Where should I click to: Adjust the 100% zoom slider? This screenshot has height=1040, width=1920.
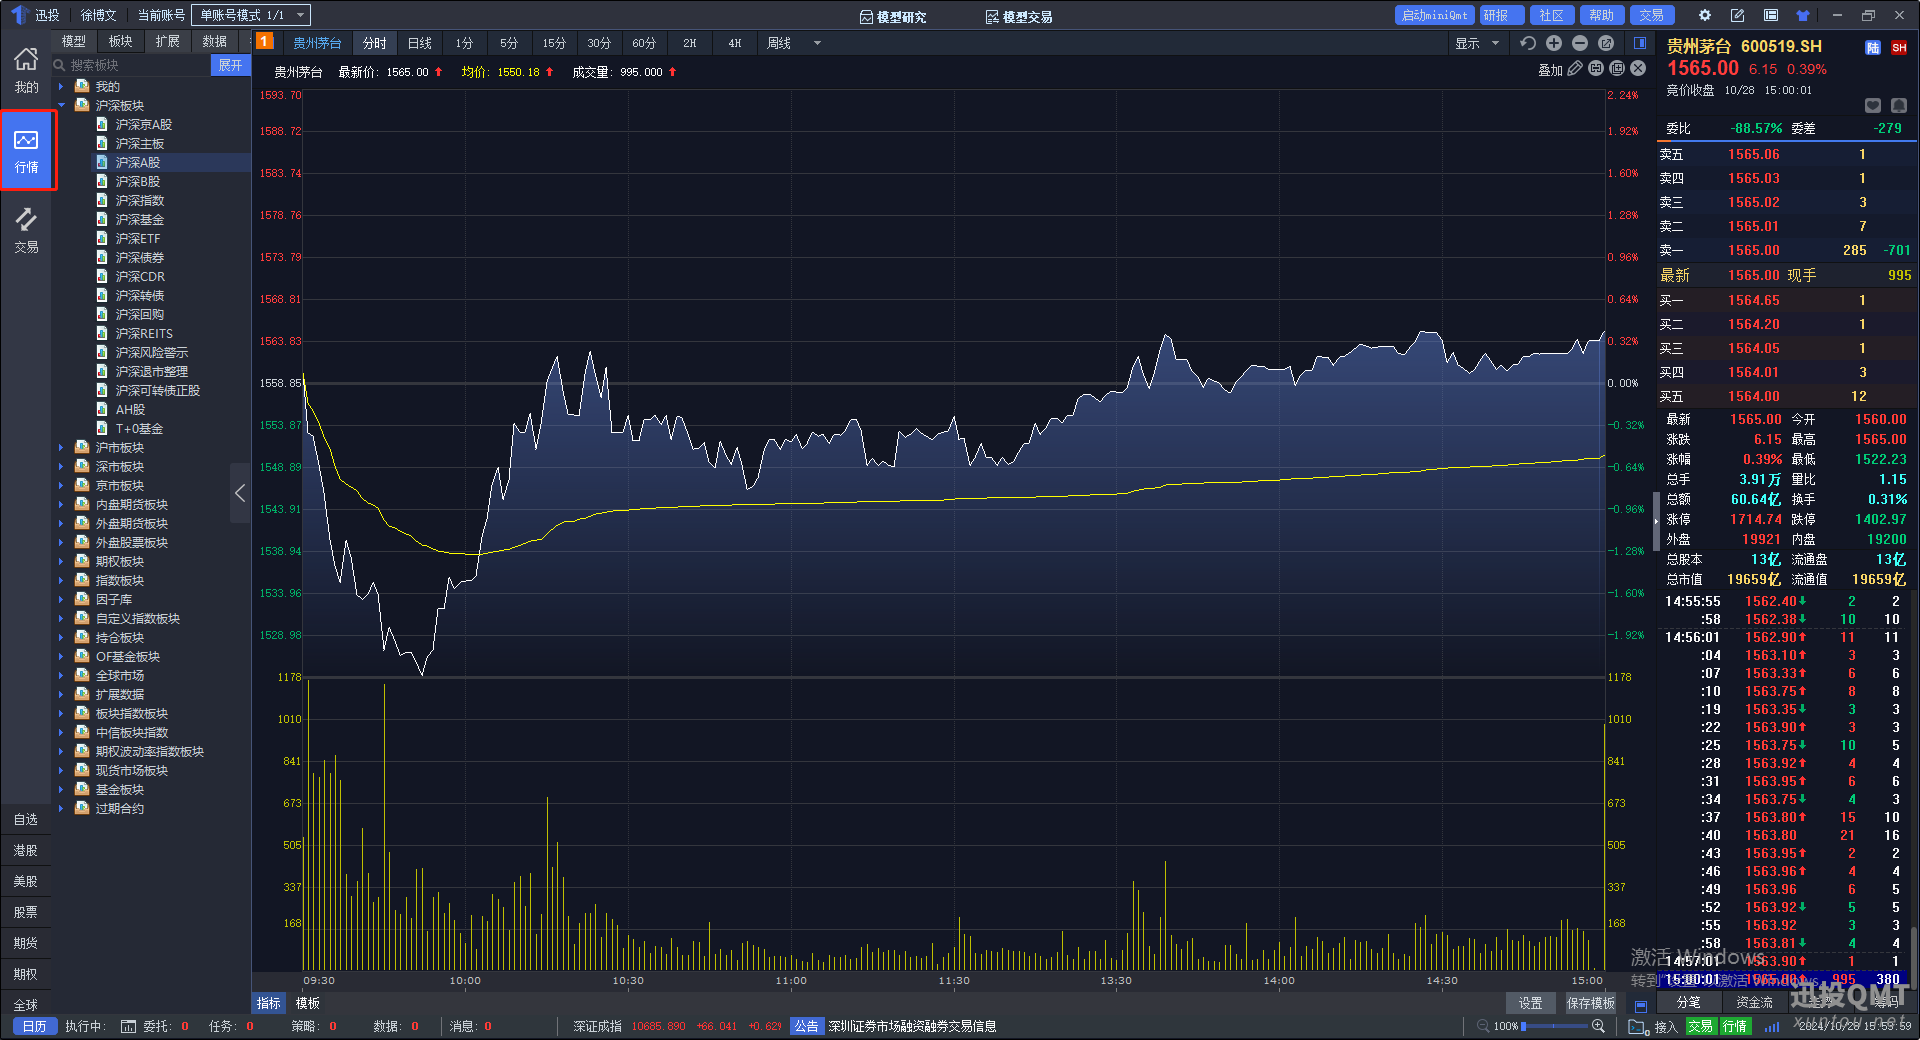coord(1554,1026)
